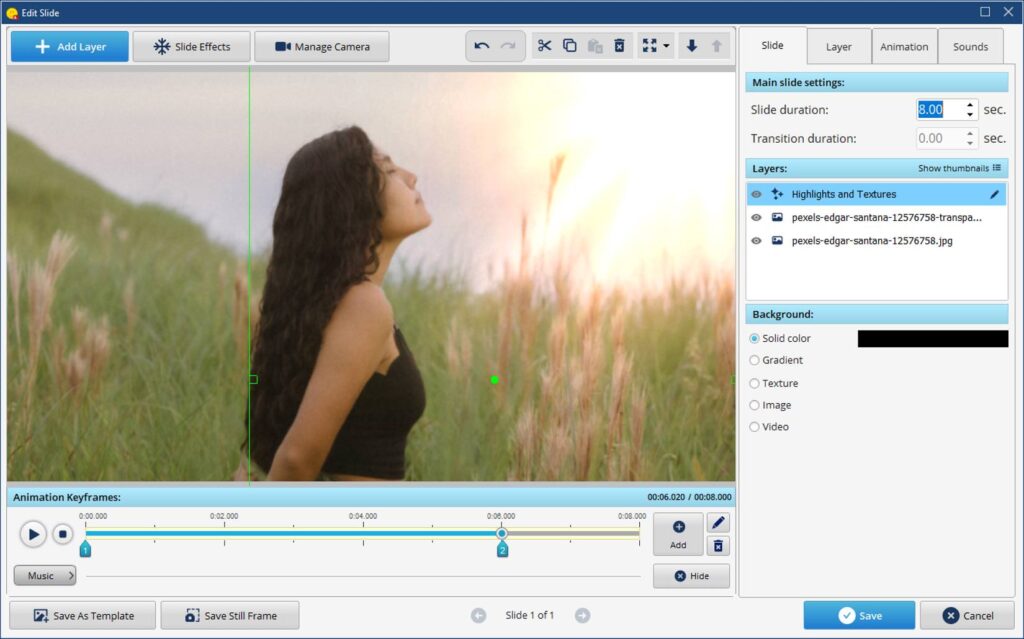1024x639 pixels.
Task: Click the timeline playhead handle
Action: pyautogui.click(x=502, y=533)
